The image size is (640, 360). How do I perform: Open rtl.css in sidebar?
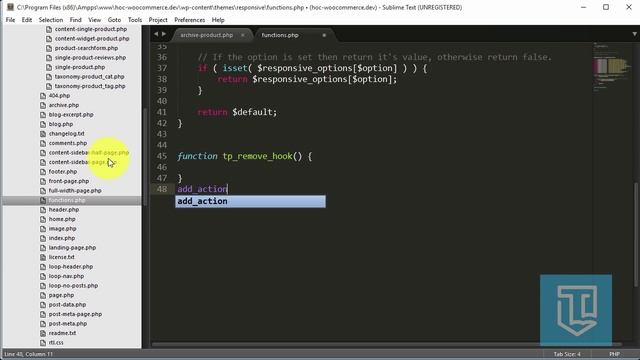56,343
